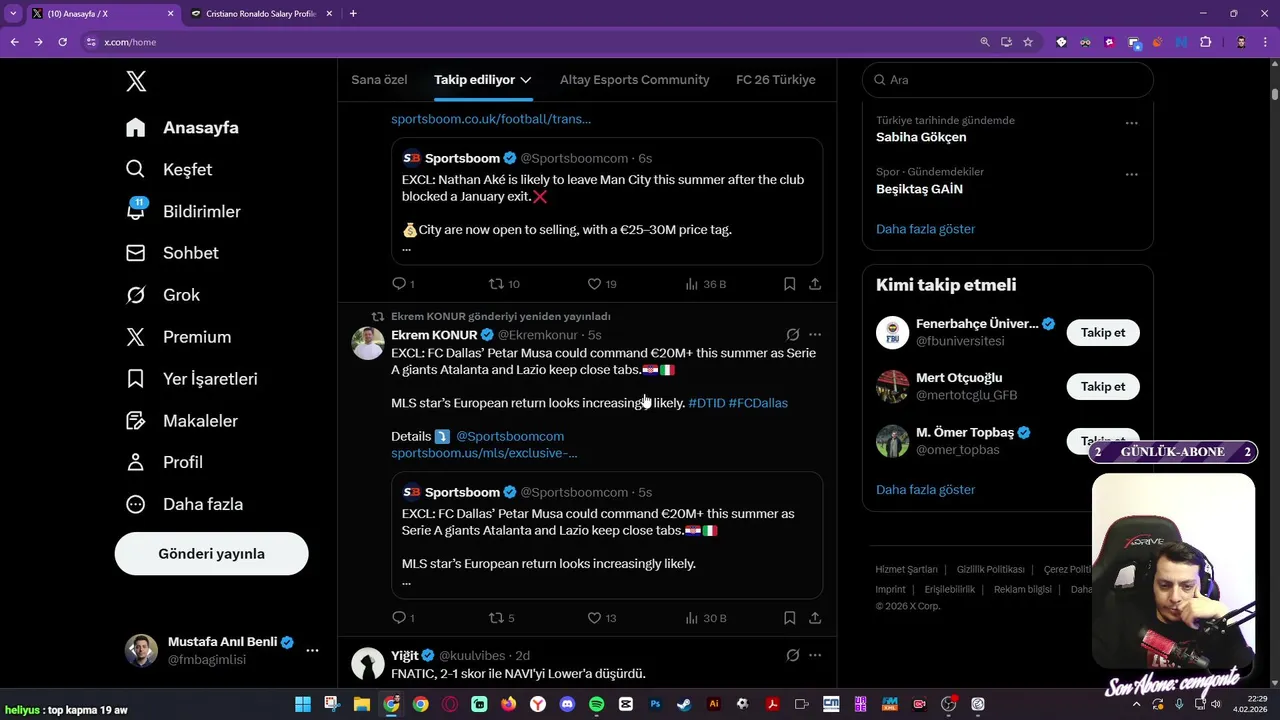
Task: Expand the Takip ediliyor dropdown chevron
Action: tap(526, 80)
